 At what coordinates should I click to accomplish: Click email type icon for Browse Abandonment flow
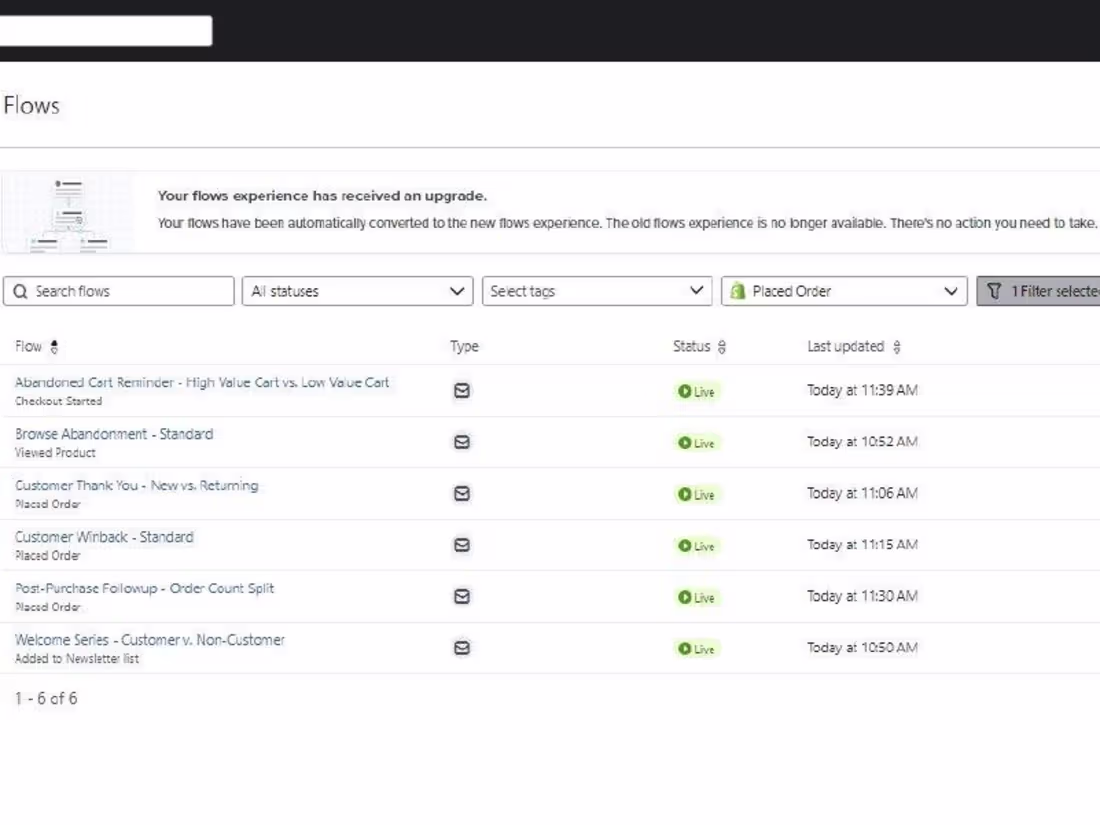462,442
